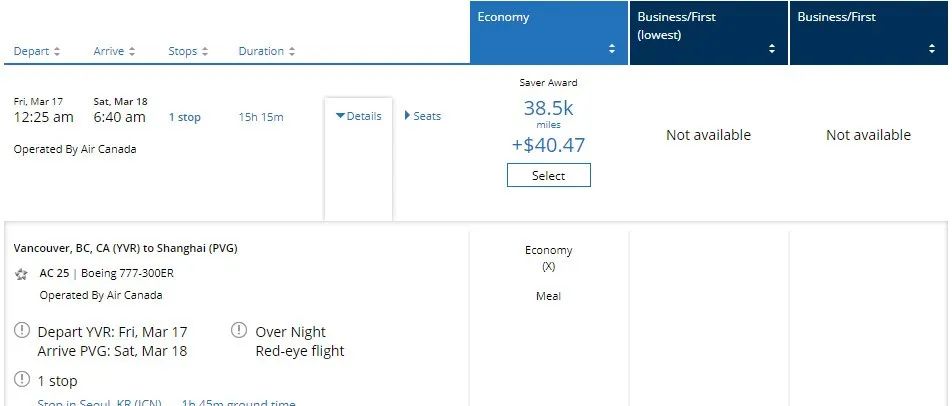Expand the Seats section
Screen dimensions: 952x406
[x=422, y=116]
